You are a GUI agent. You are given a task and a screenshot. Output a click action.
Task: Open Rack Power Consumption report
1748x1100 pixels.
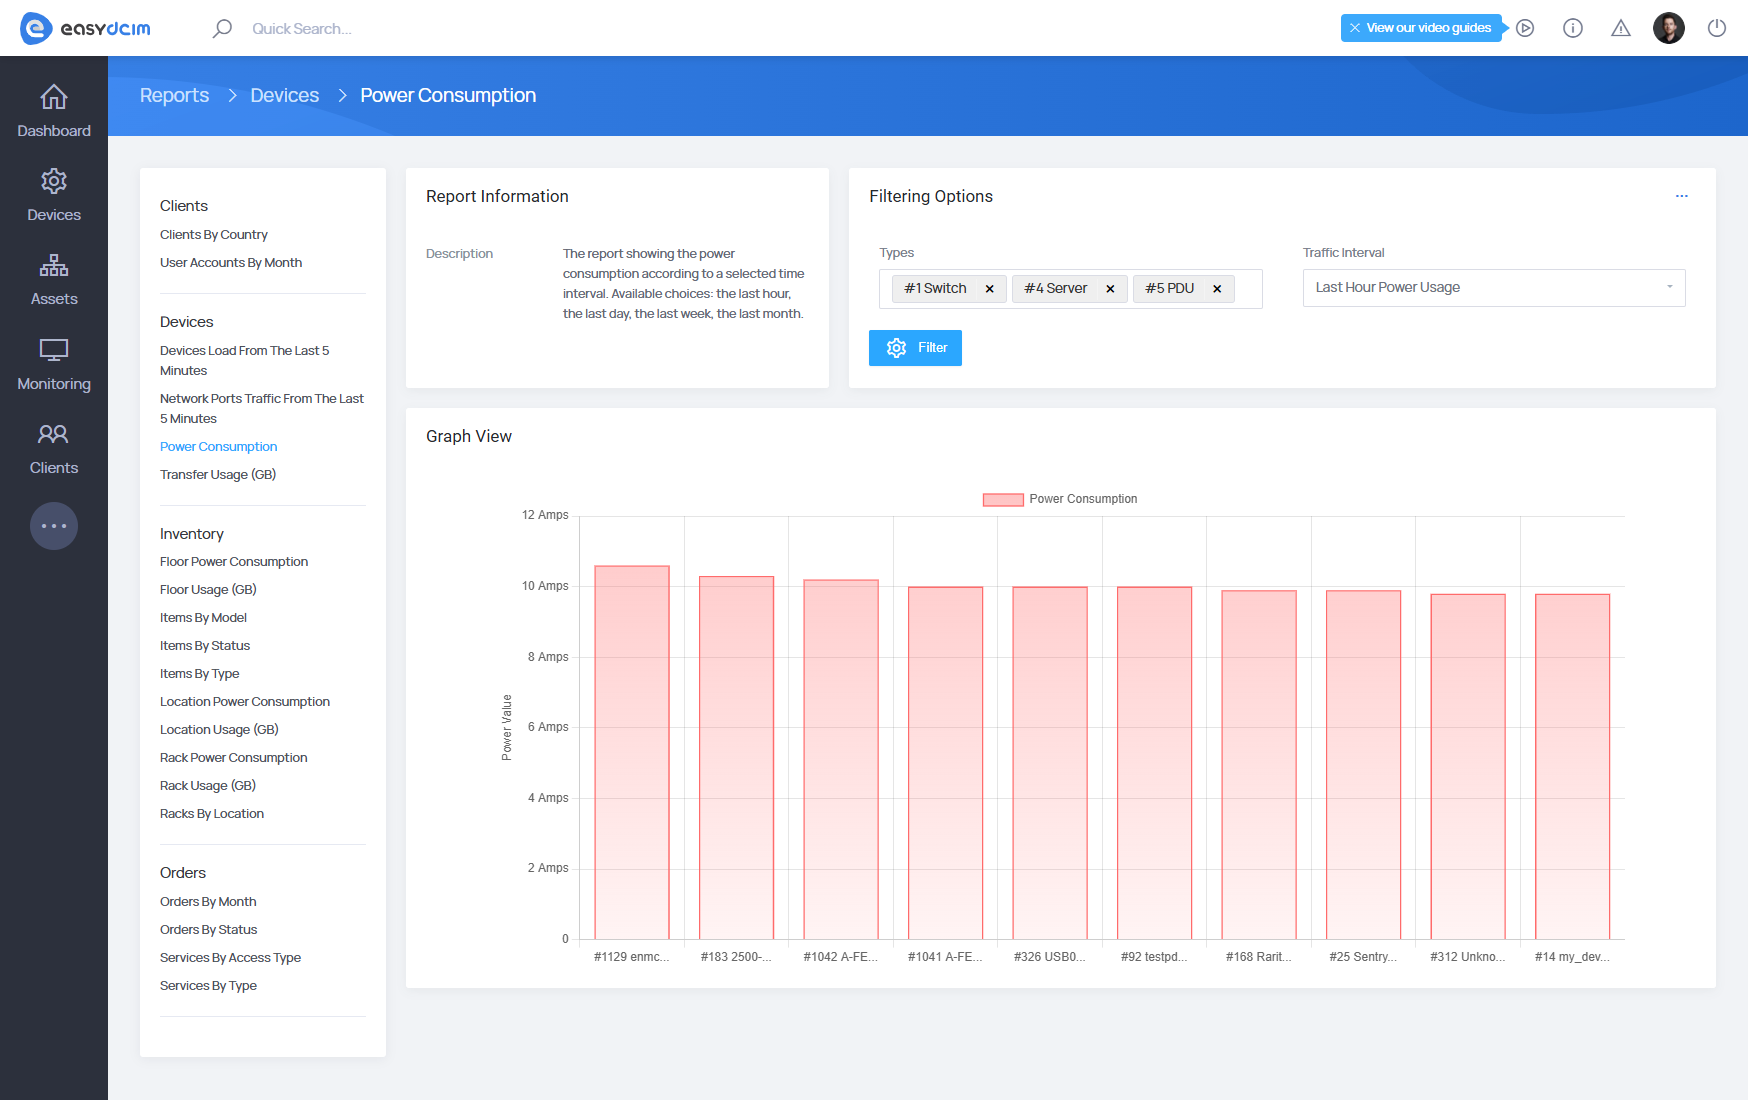[x=234, y=758]
